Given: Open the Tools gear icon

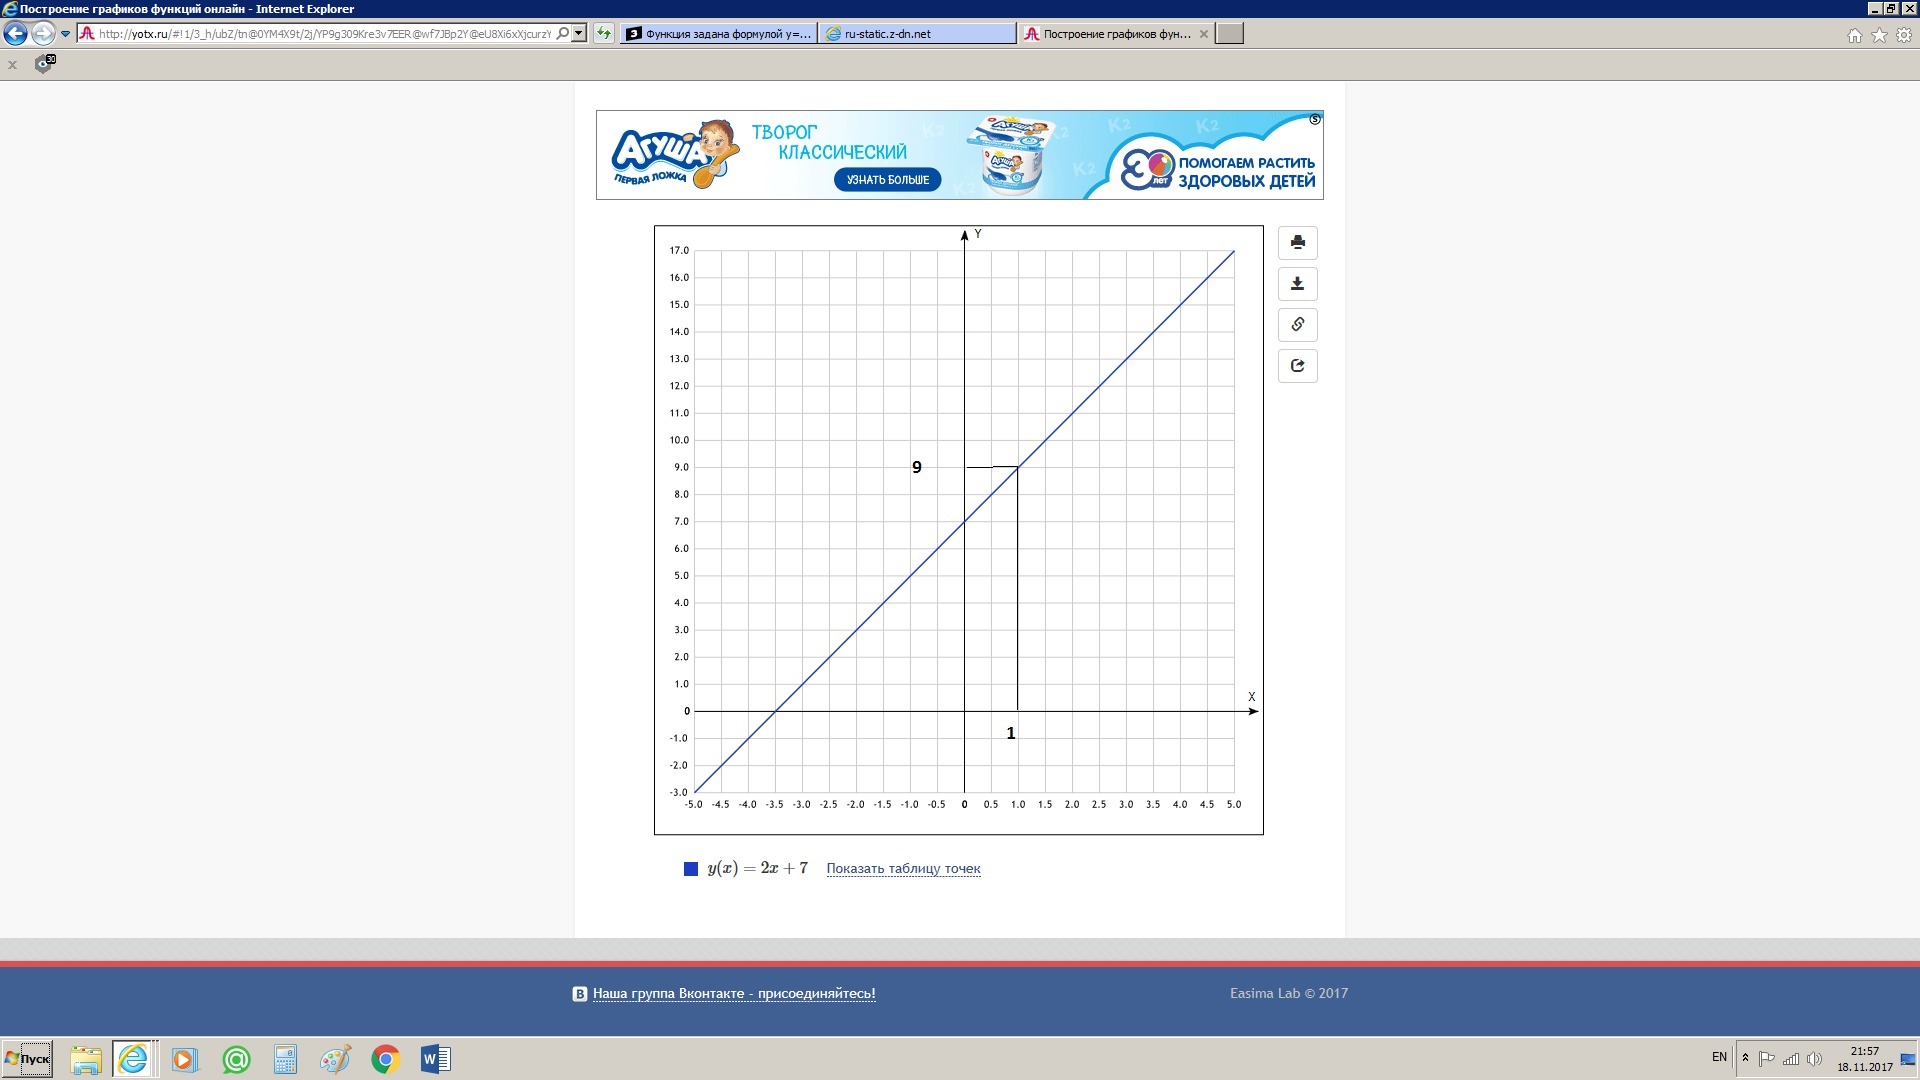Looking at the screenshot, I should coord(1904,35).
